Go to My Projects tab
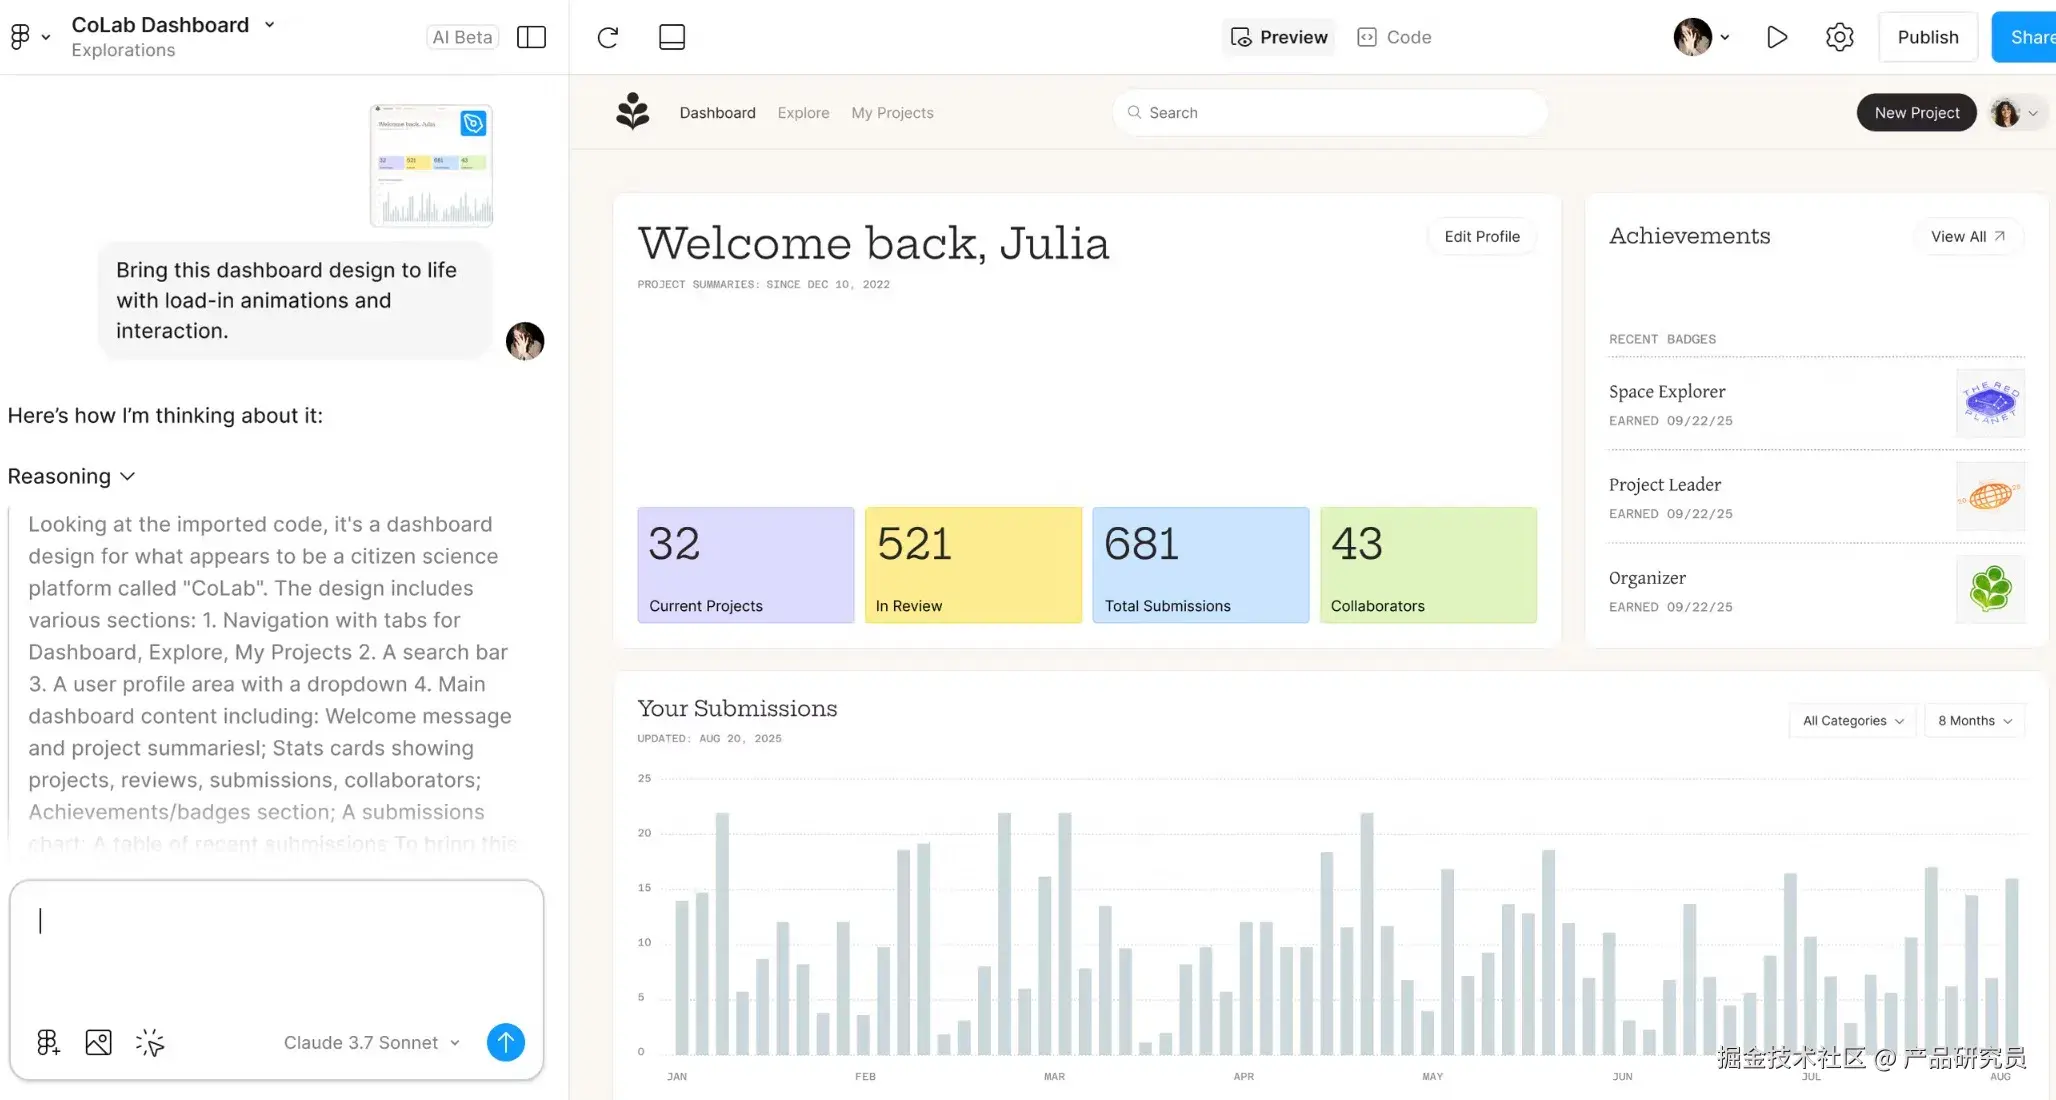This screenshot has height=1100, width=2056. [x=892, y=113]
